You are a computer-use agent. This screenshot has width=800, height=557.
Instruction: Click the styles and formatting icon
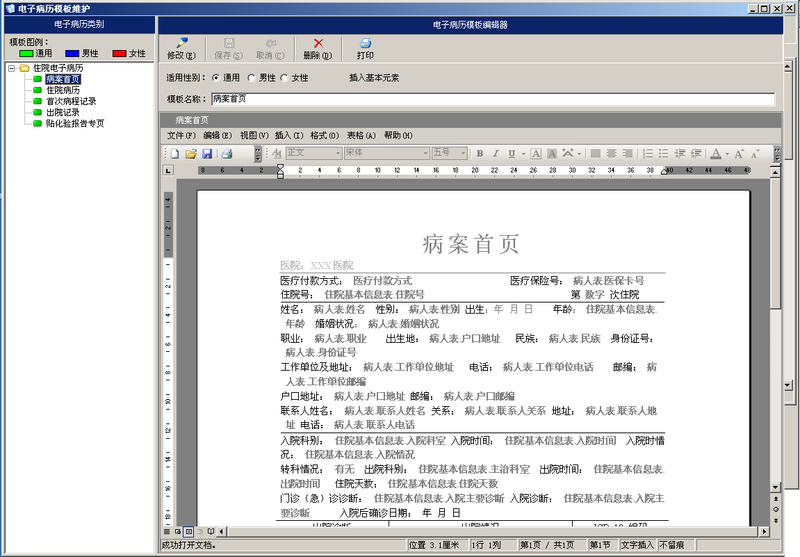pos(277,153)
